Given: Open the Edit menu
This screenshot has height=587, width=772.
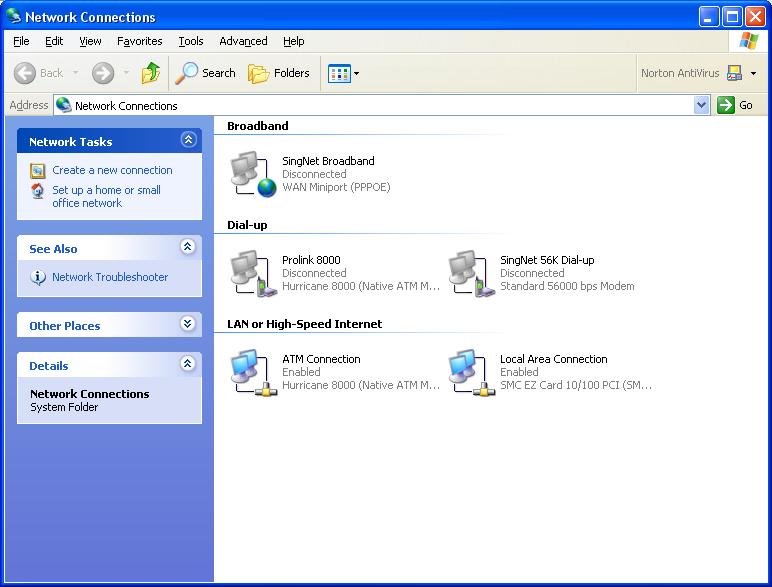Looking at the screenshot, I should (x=54, y=41).
